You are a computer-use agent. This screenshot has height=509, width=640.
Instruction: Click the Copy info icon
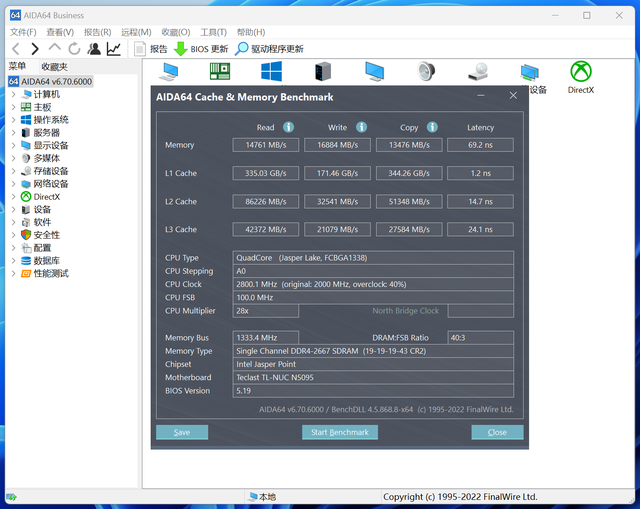(x=432, y=127)
